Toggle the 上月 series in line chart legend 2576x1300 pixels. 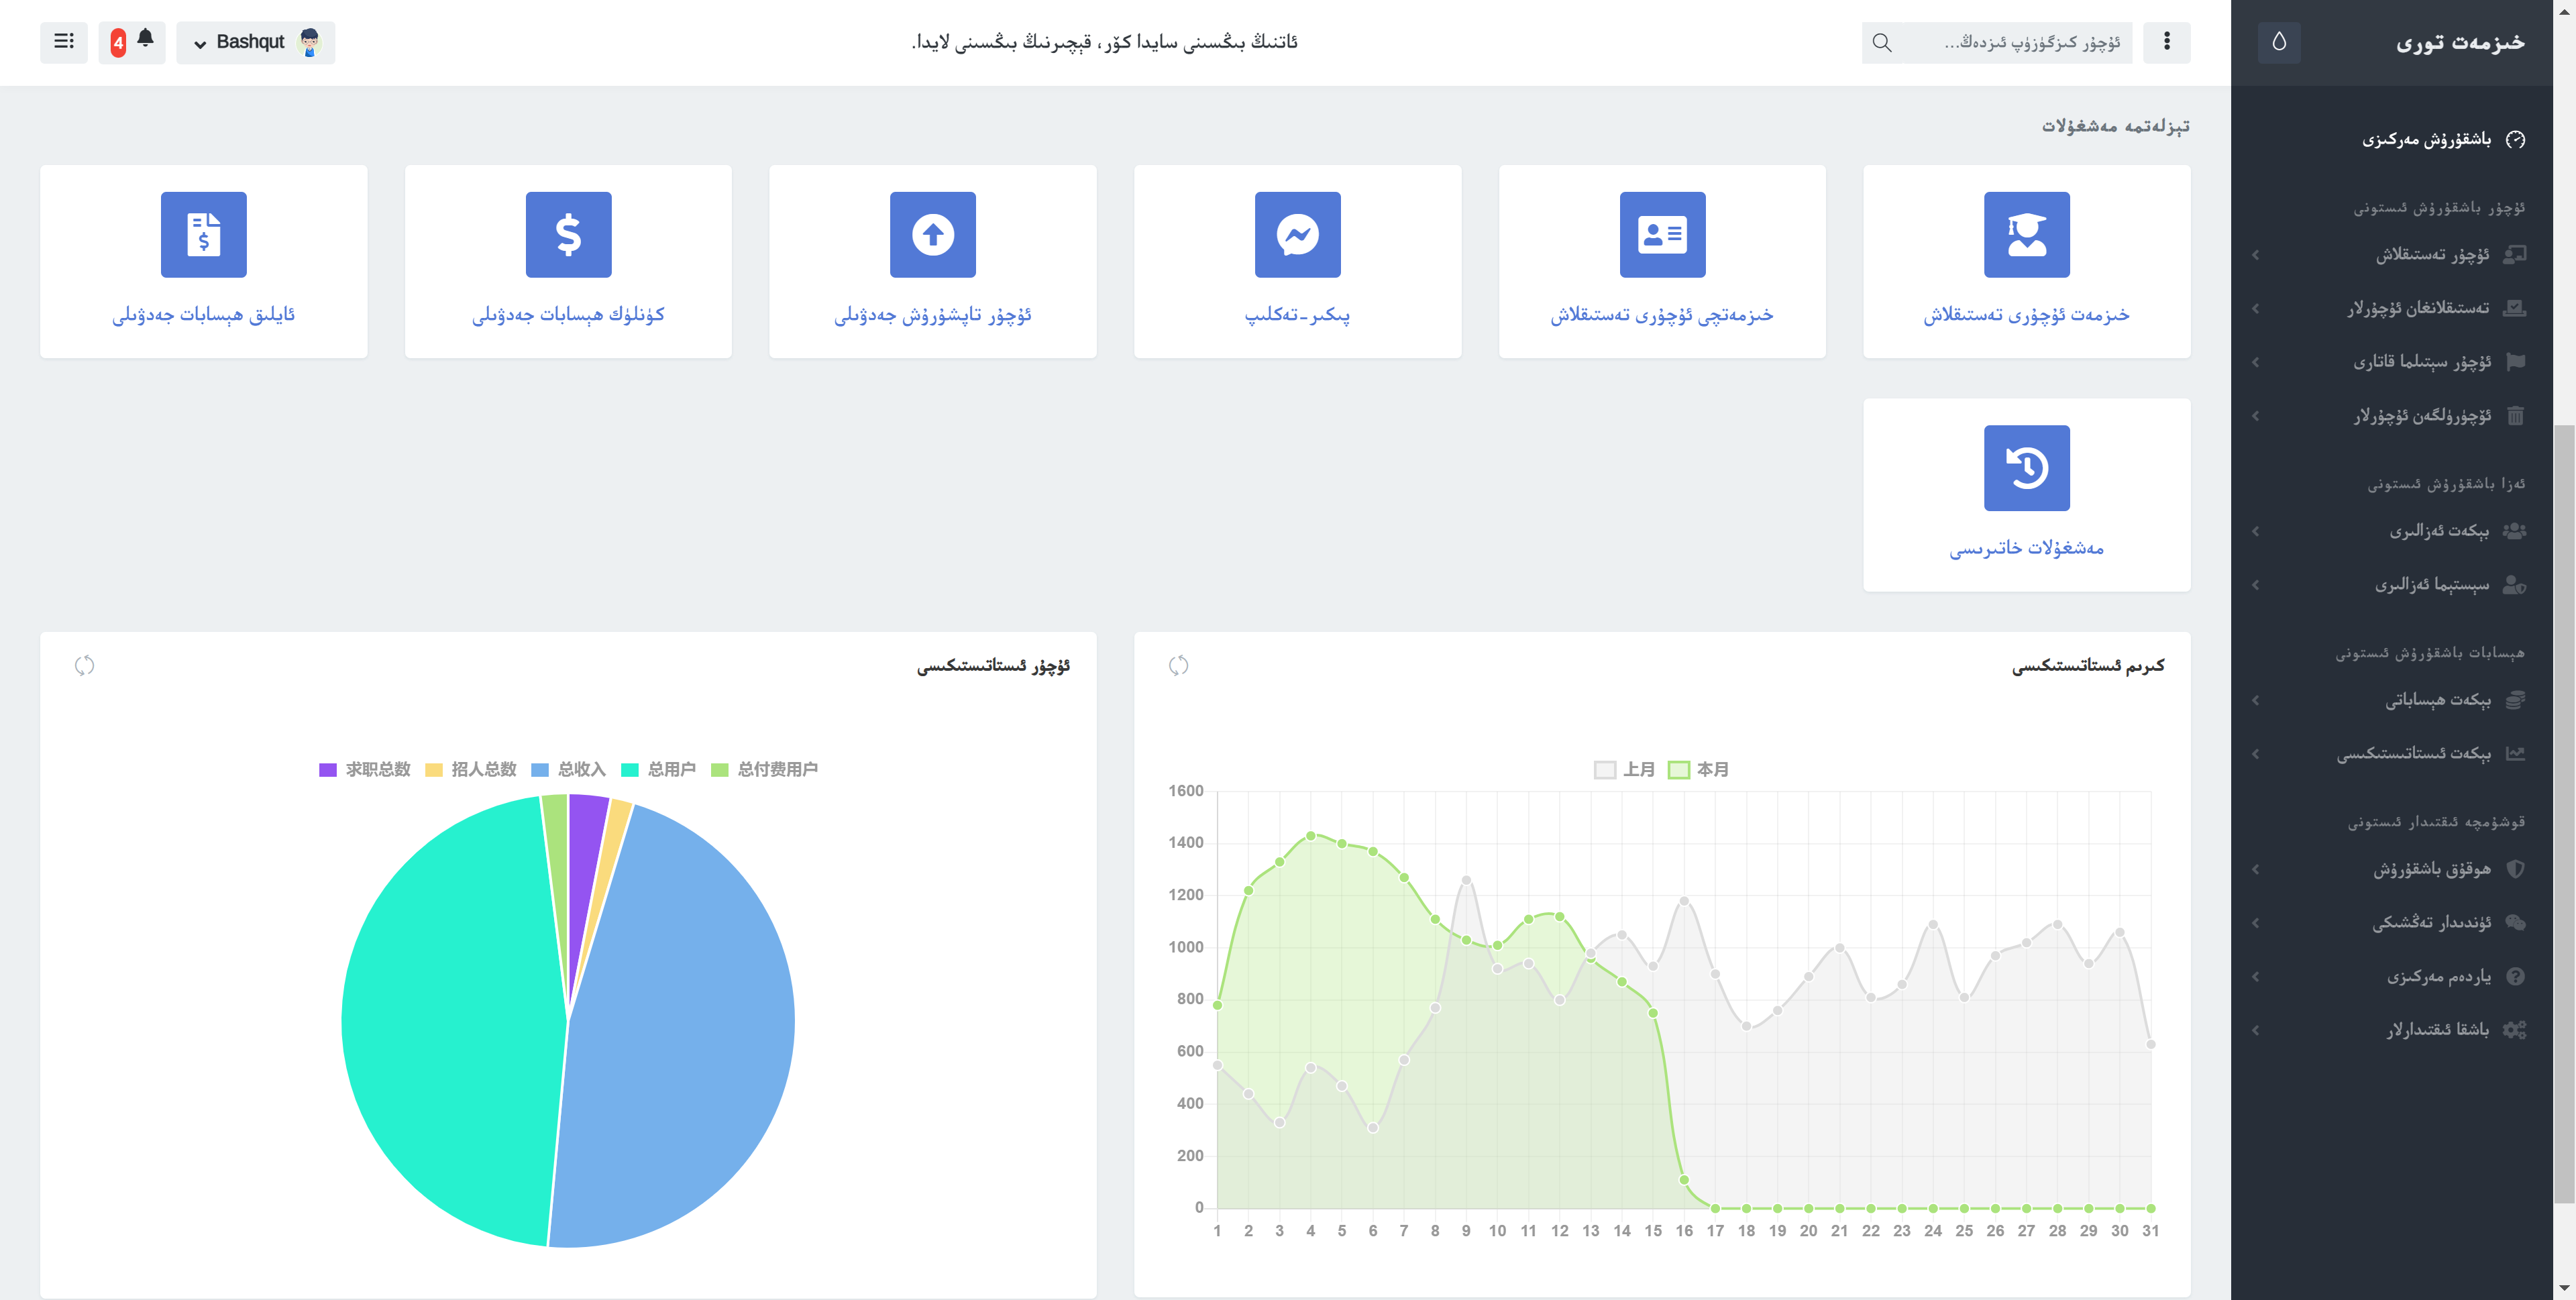tap(1624, 769)
